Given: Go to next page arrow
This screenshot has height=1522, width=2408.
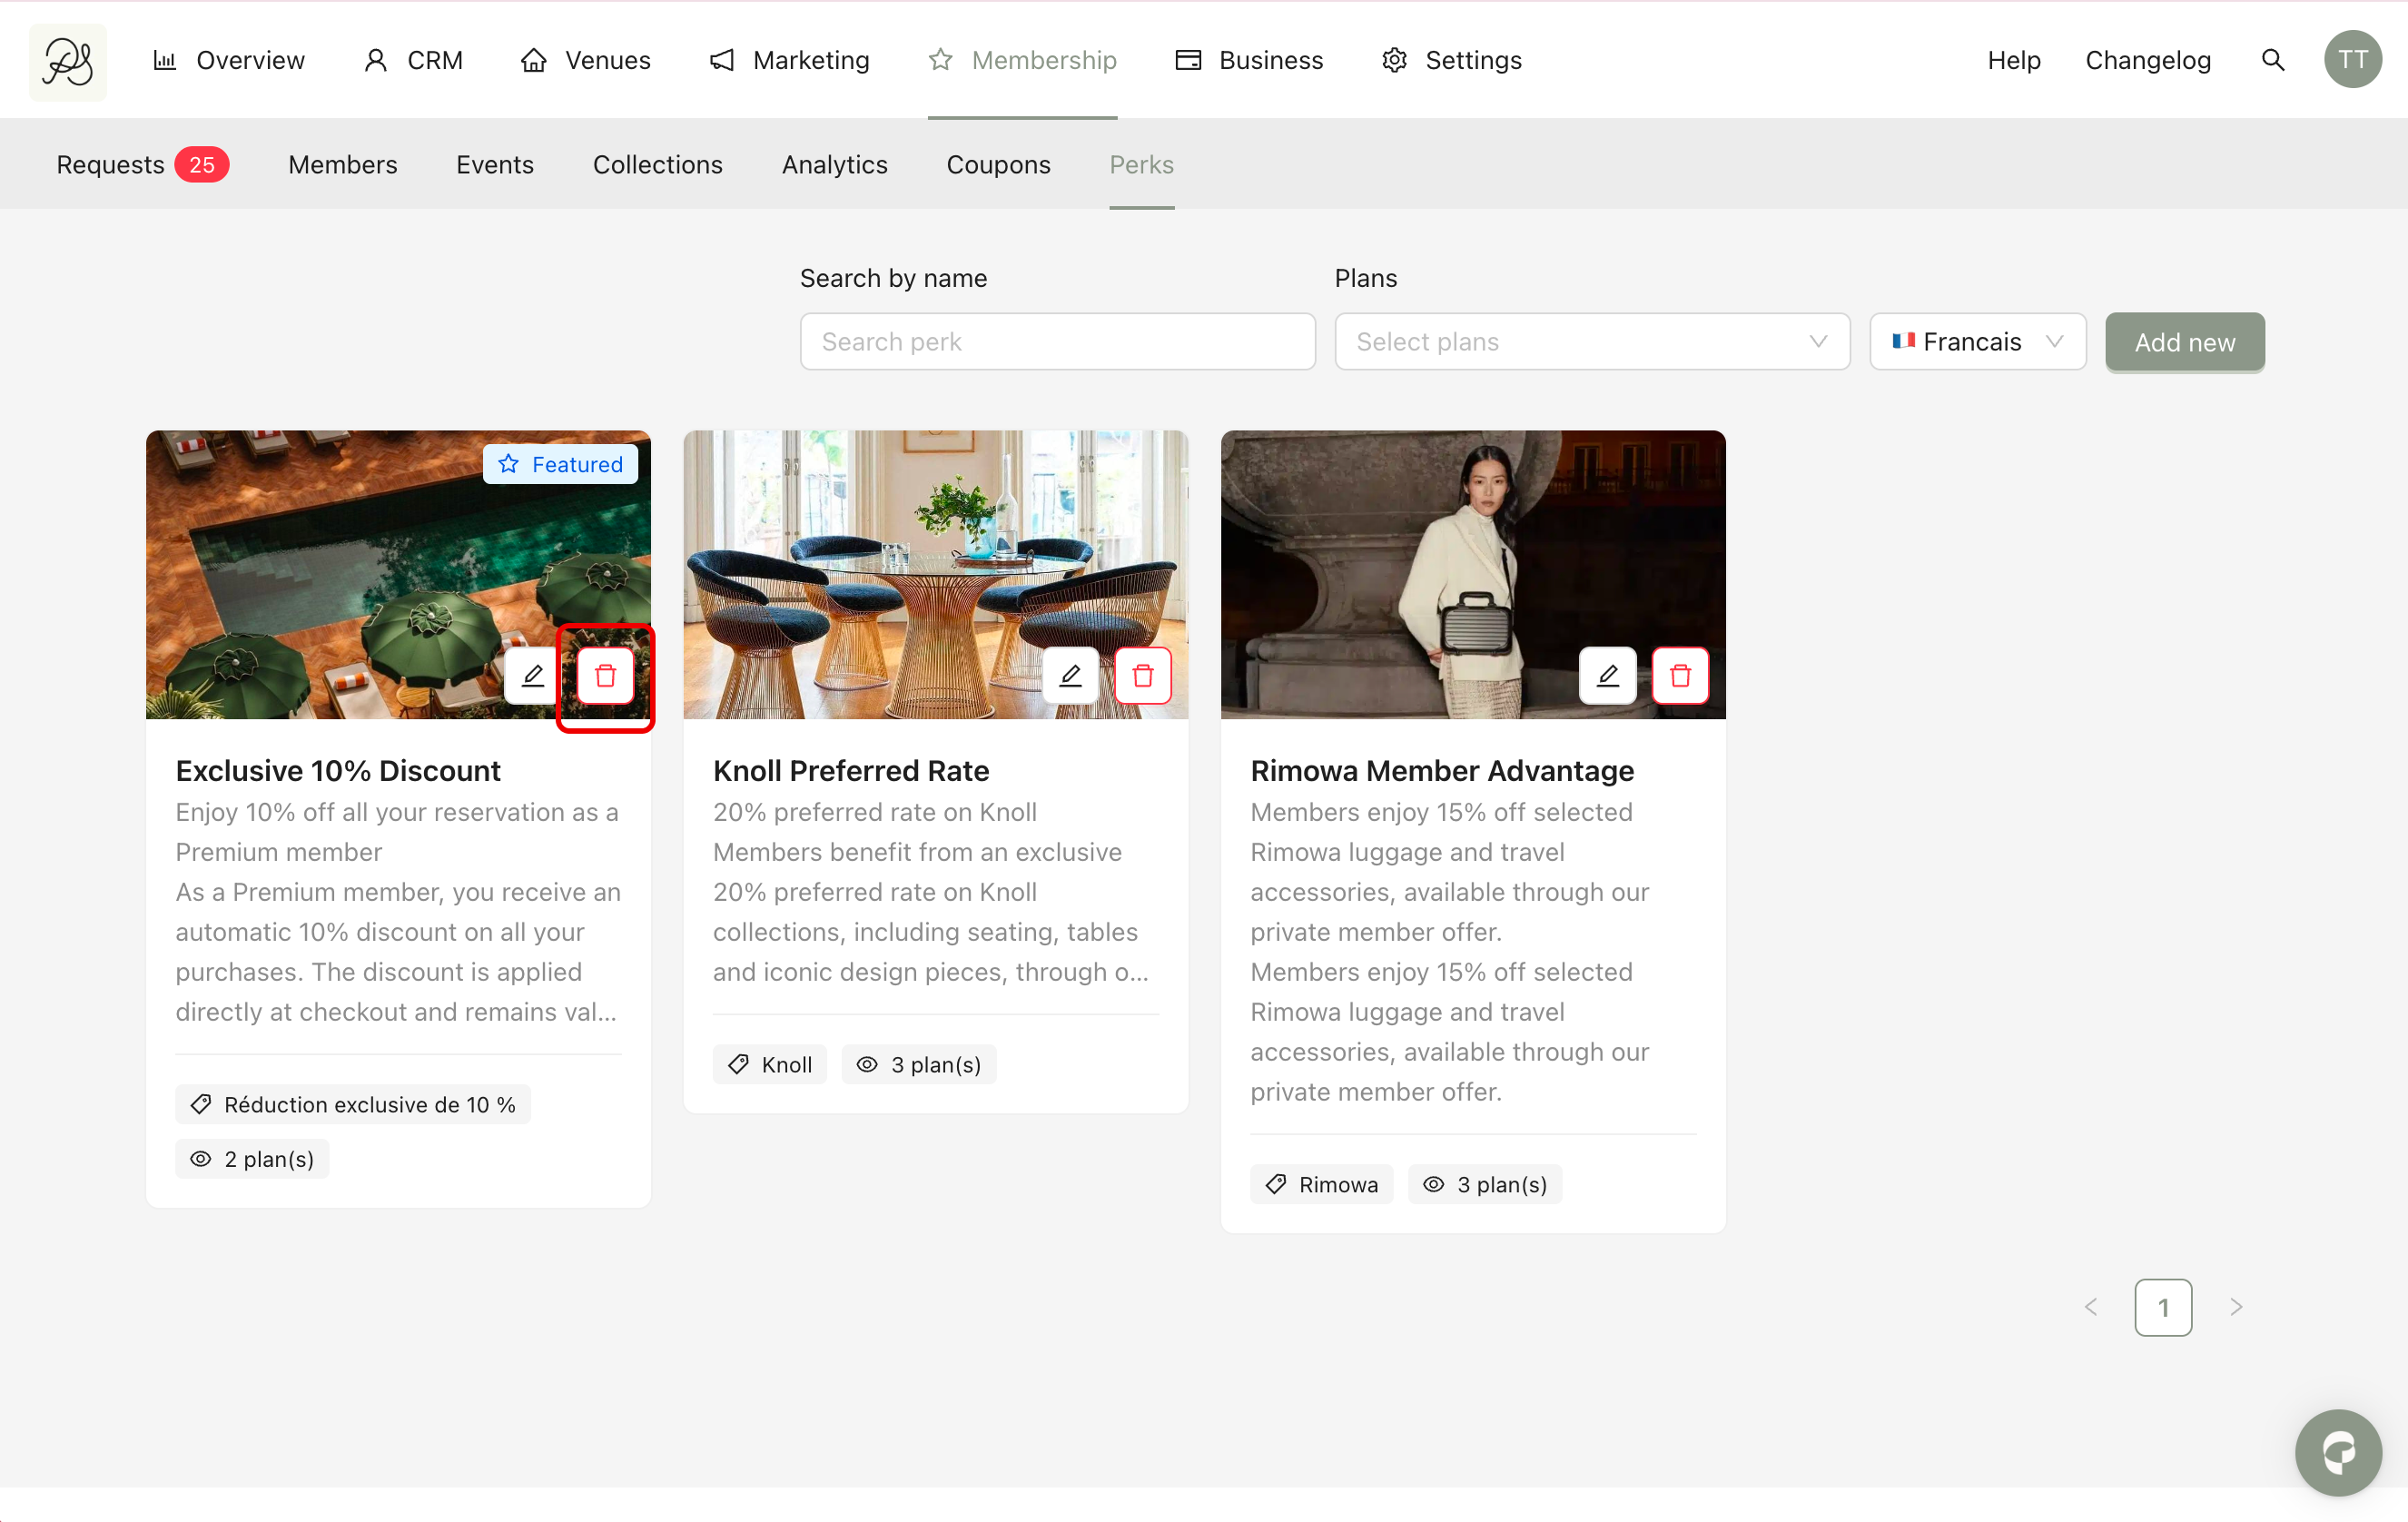Looking at the screenshot, I should pos(2236,1307).
